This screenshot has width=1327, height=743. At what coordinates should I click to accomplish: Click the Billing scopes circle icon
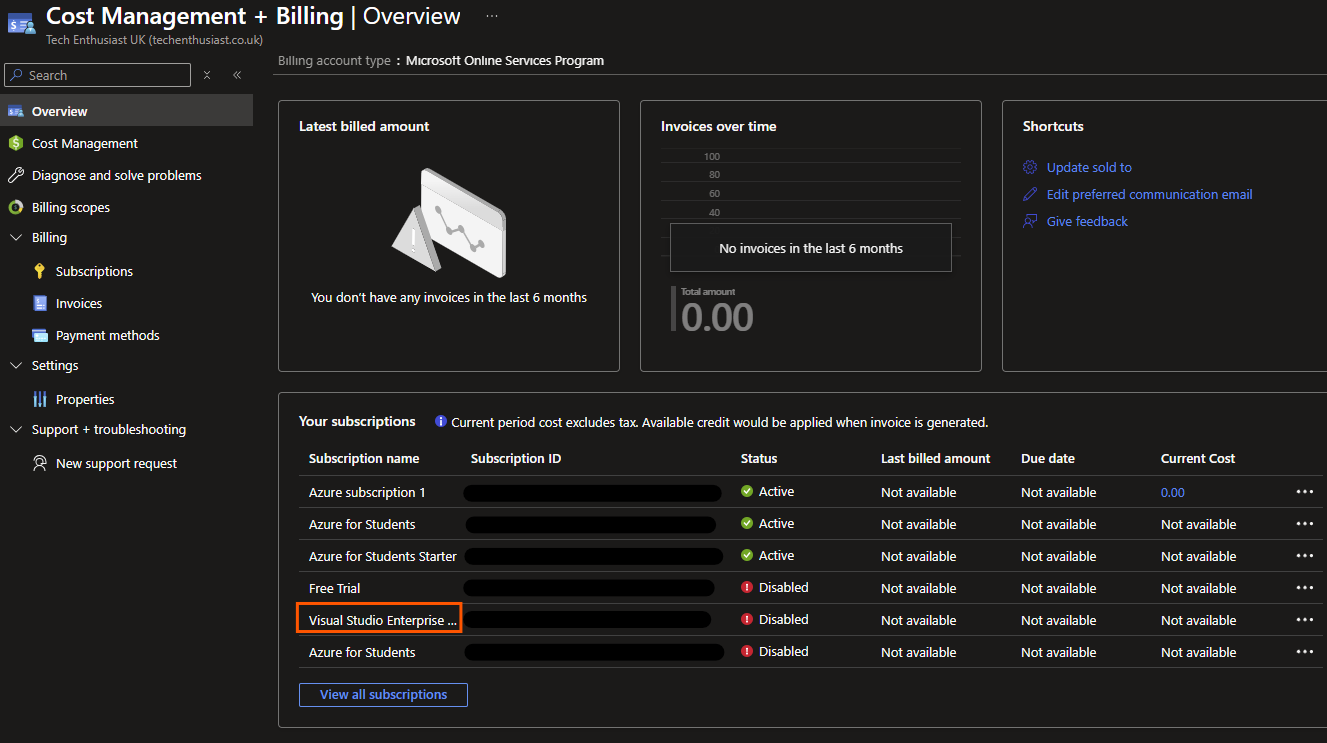pos(15,207)
